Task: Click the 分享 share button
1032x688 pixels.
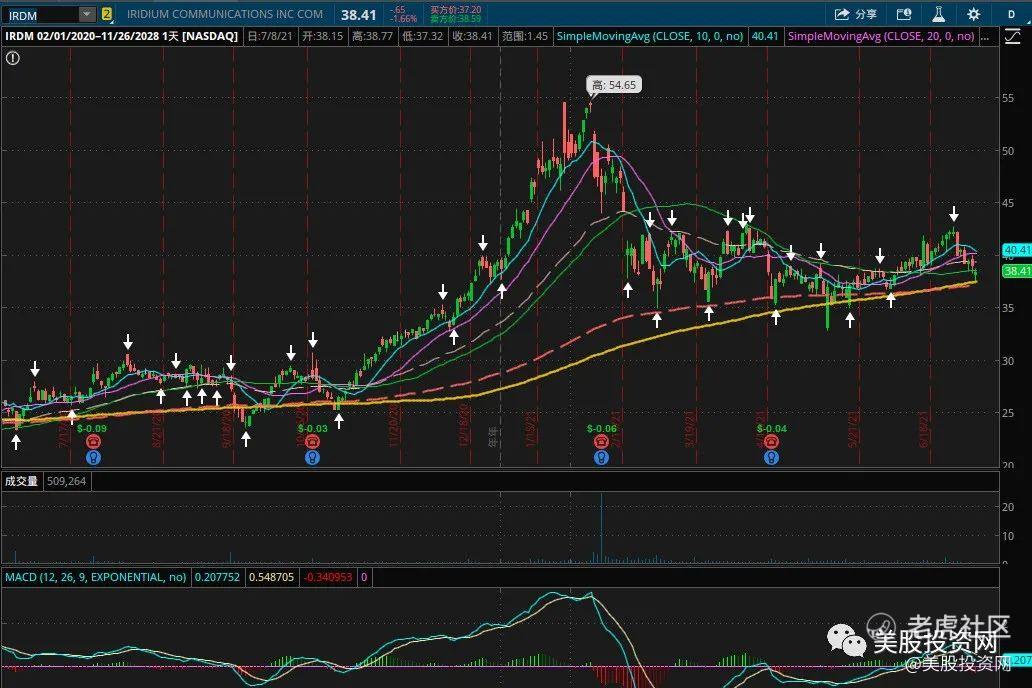Action: (x=856, y=14)
